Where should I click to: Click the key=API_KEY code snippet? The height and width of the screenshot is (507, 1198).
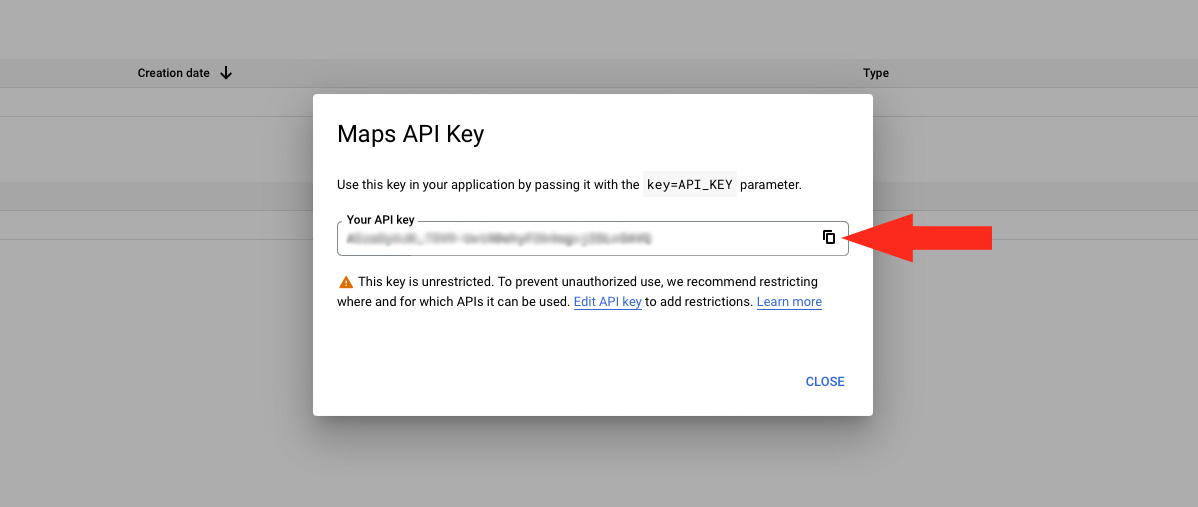coord(690,185)
